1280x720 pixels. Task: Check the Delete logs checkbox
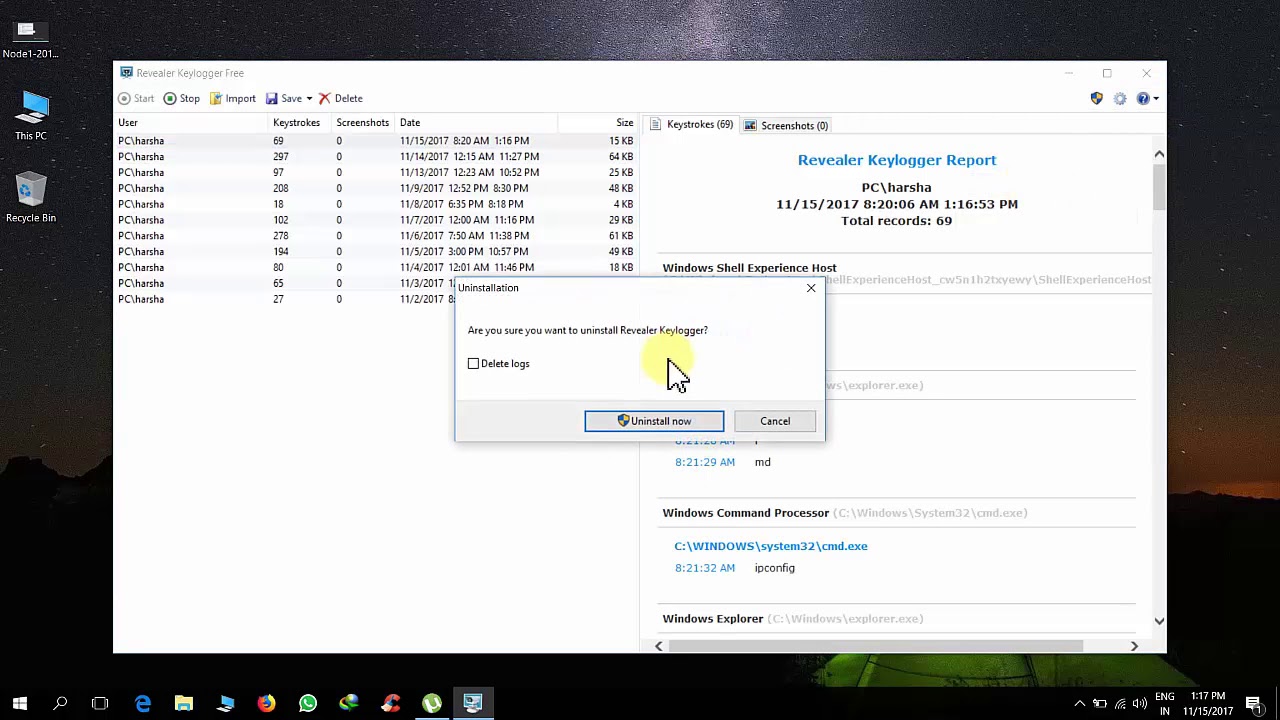pos(474,364)
